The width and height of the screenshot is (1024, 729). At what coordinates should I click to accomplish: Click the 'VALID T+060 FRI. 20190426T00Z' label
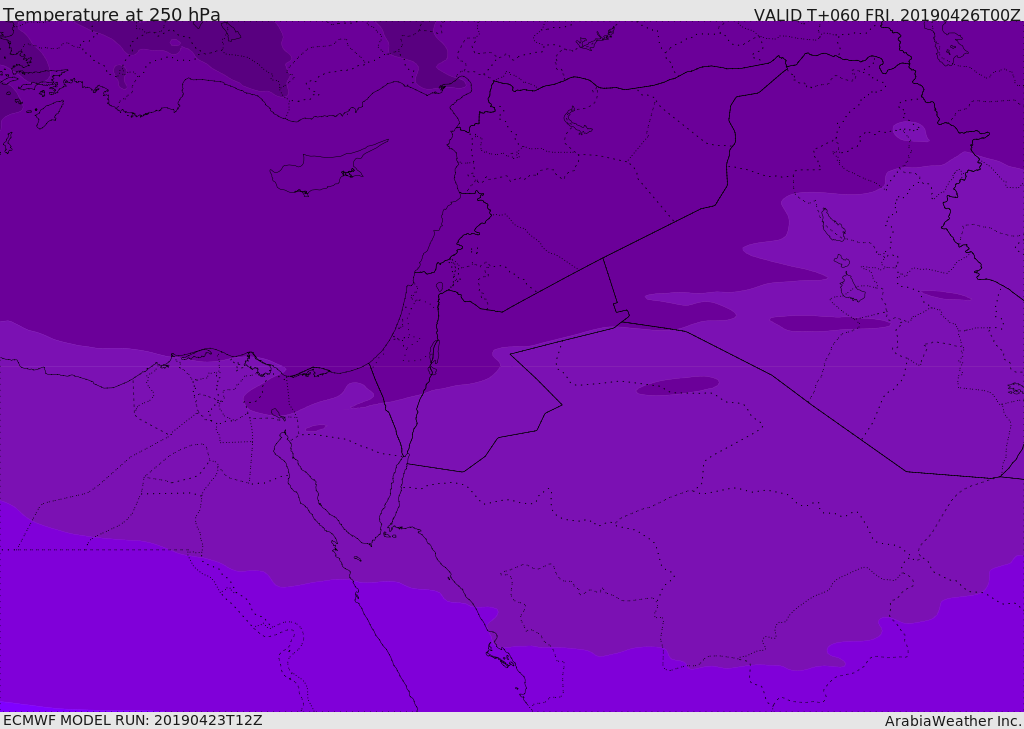887,15
